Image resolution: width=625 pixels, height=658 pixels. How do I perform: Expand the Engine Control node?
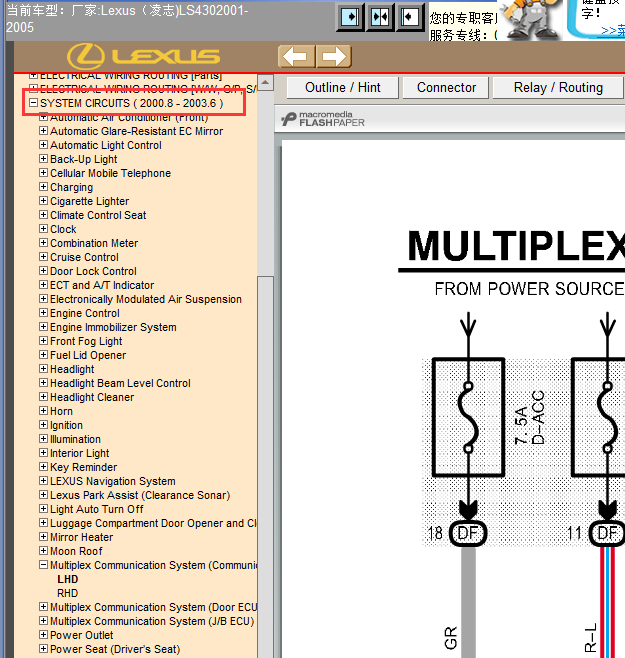click(43, 313)
